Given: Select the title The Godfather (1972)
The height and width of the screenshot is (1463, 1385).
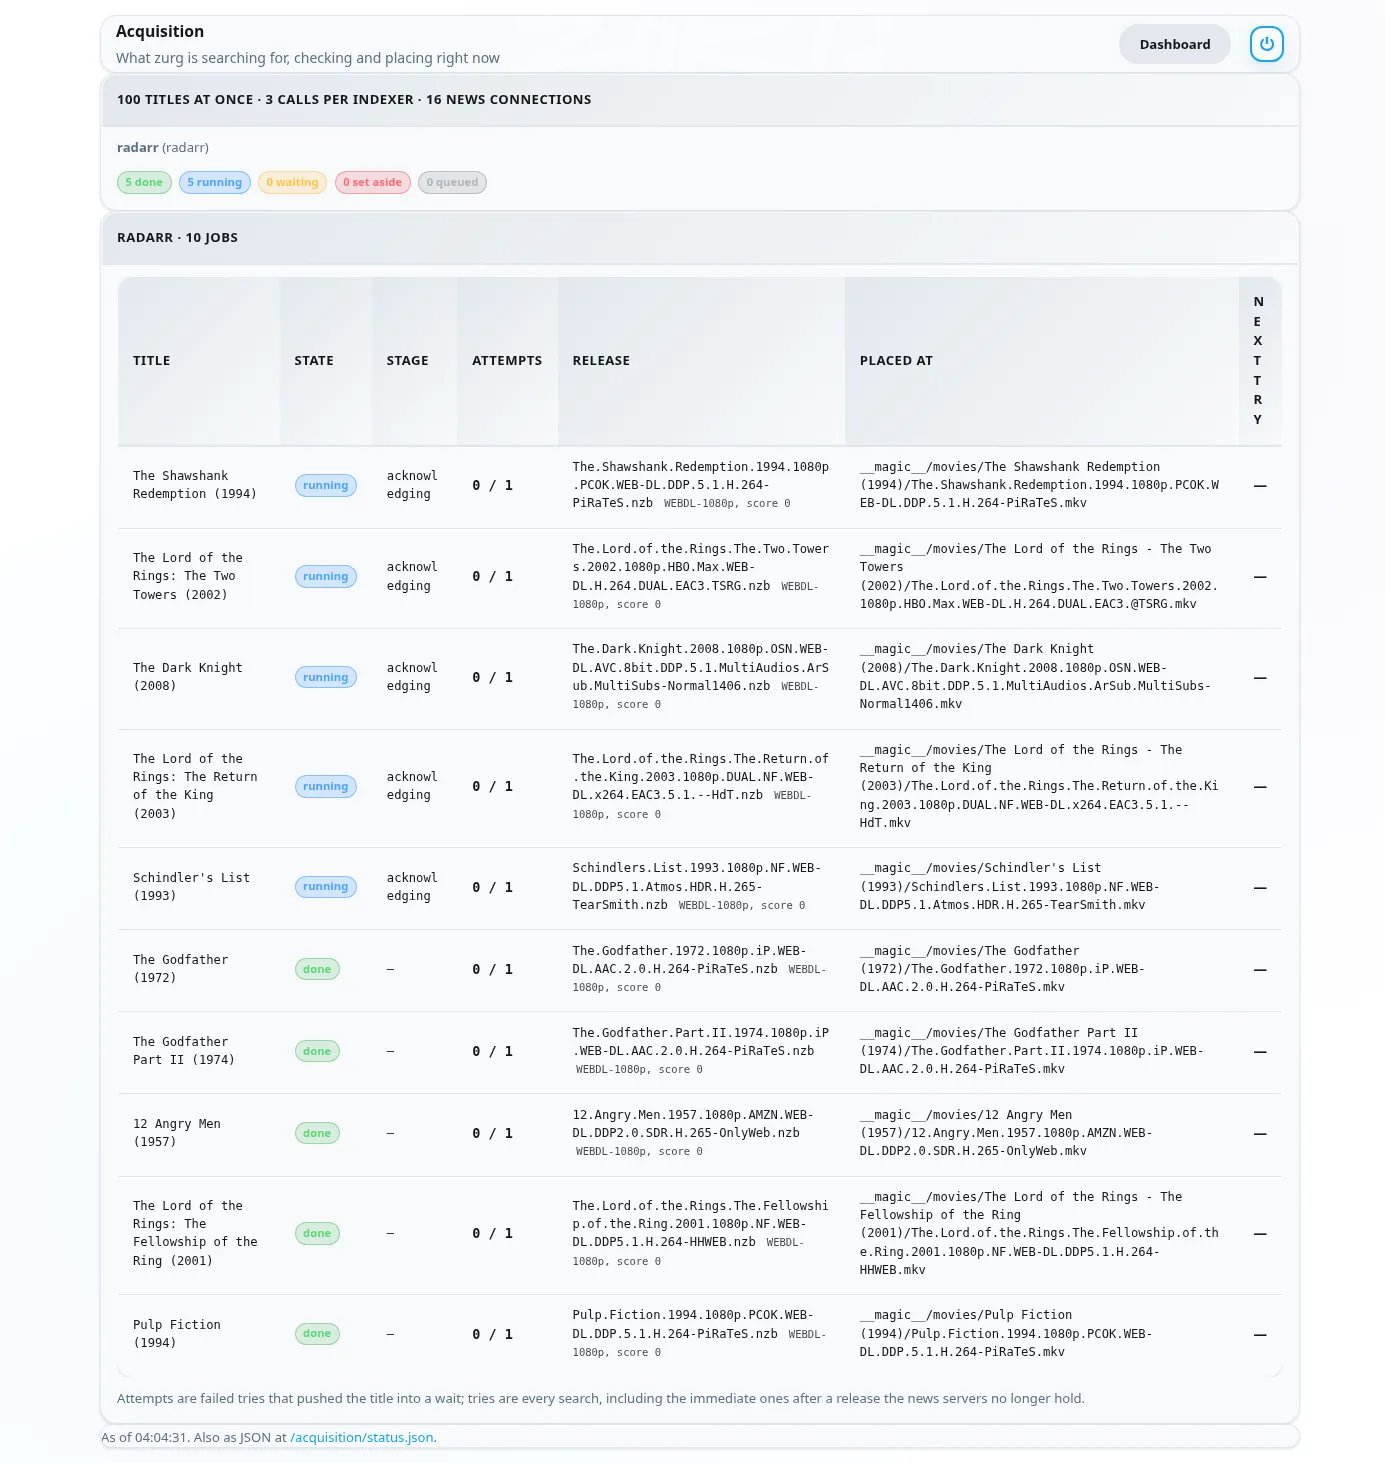Looking at the screenshot, I should pos(181,969).
